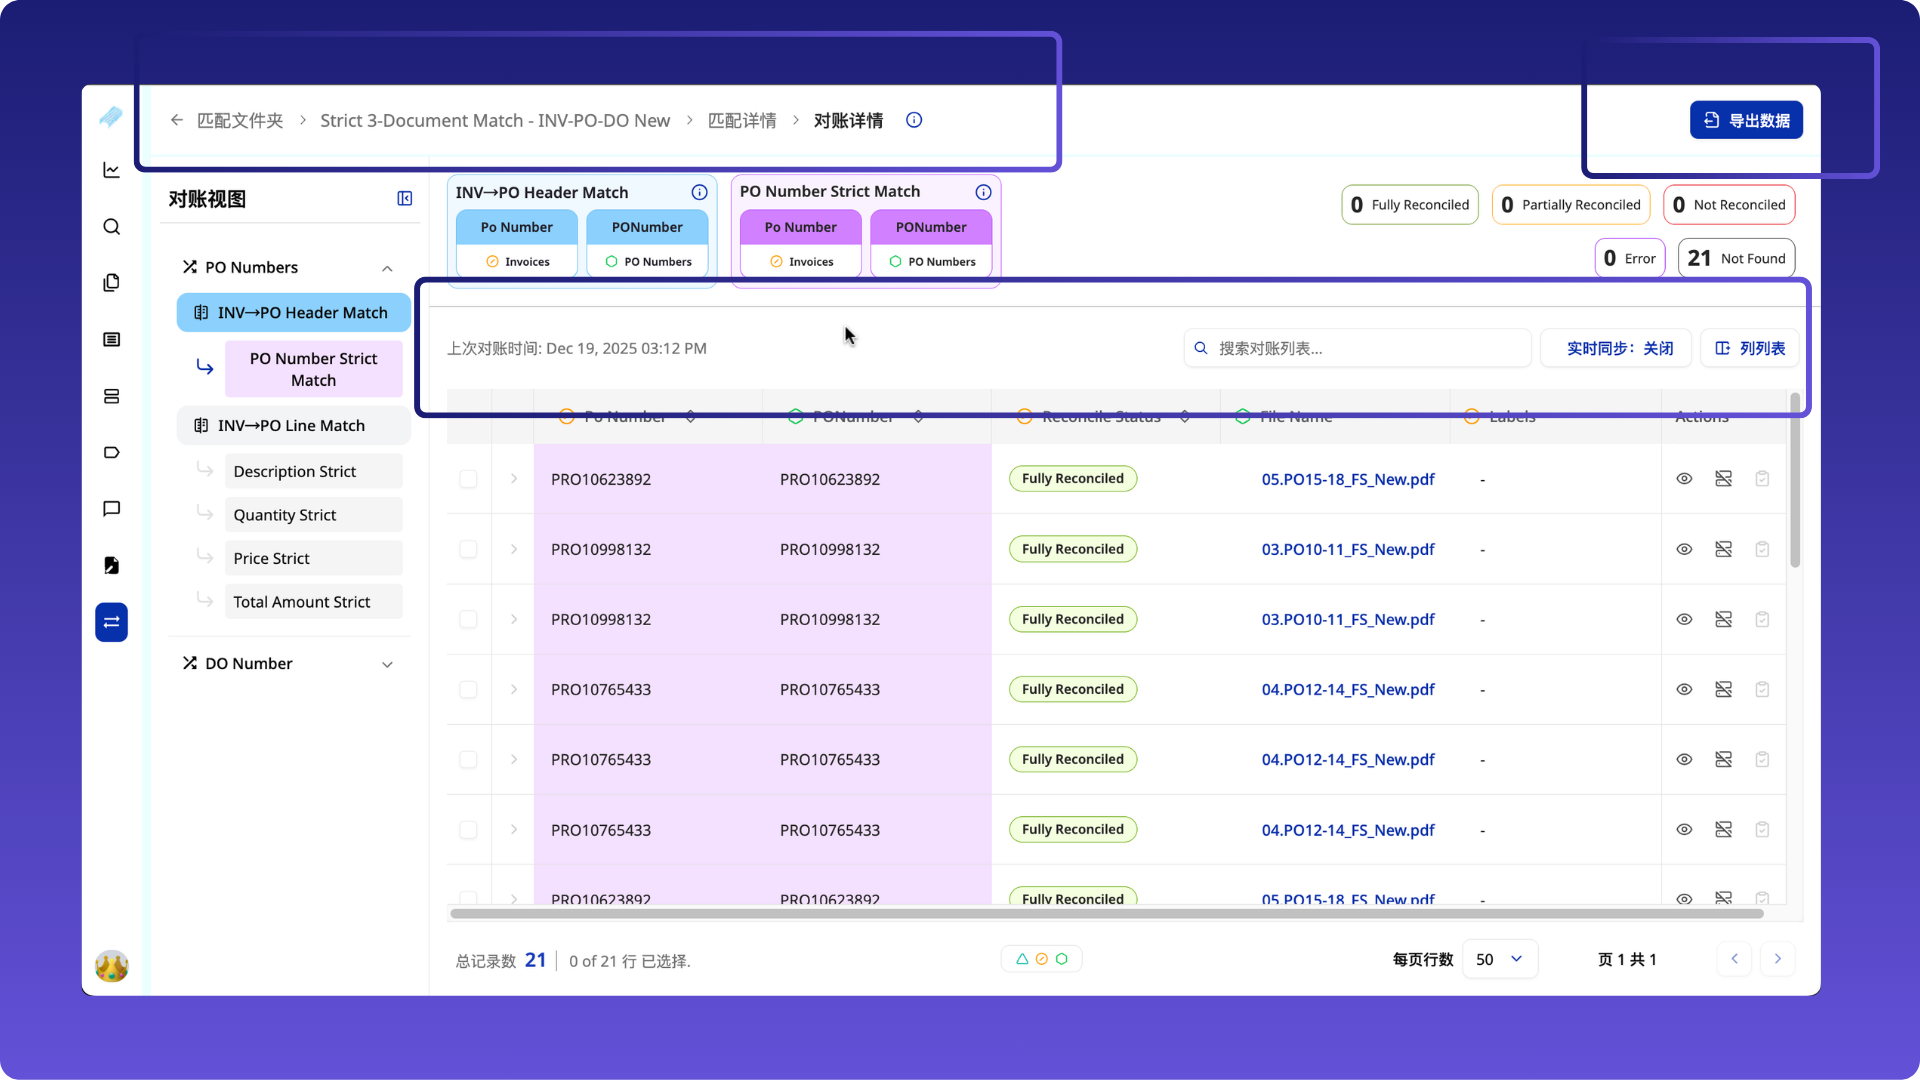This screenshot has width=1920, height=1080.
Task: Type in the 搜索对账列表 search field
Action: pos(1357,348)
